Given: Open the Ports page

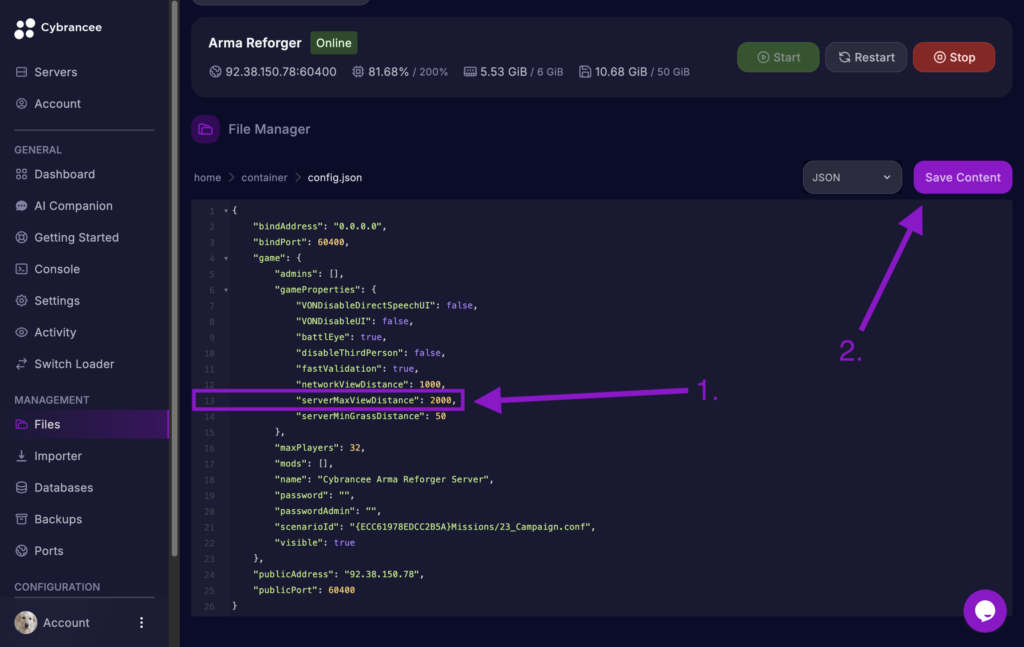Looking at the screenshot, I should pyautogui.click(x=49, y=551).
